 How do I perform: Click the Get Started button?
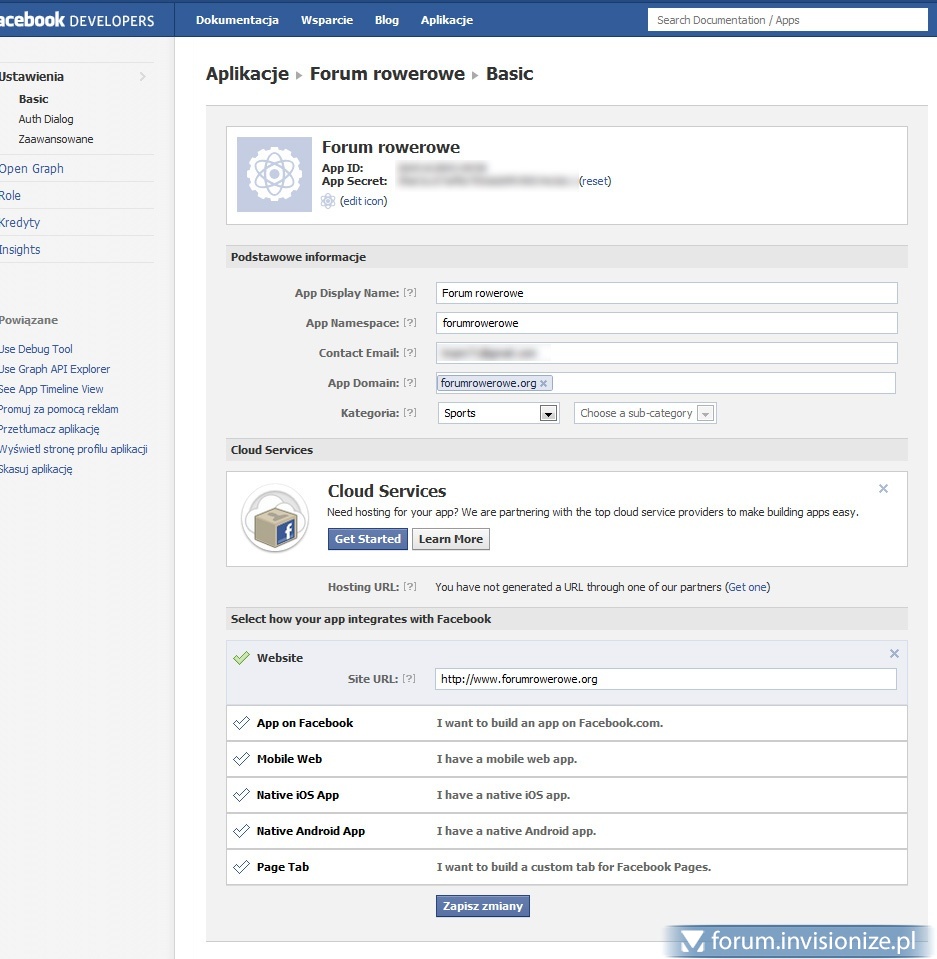[367, 539]
